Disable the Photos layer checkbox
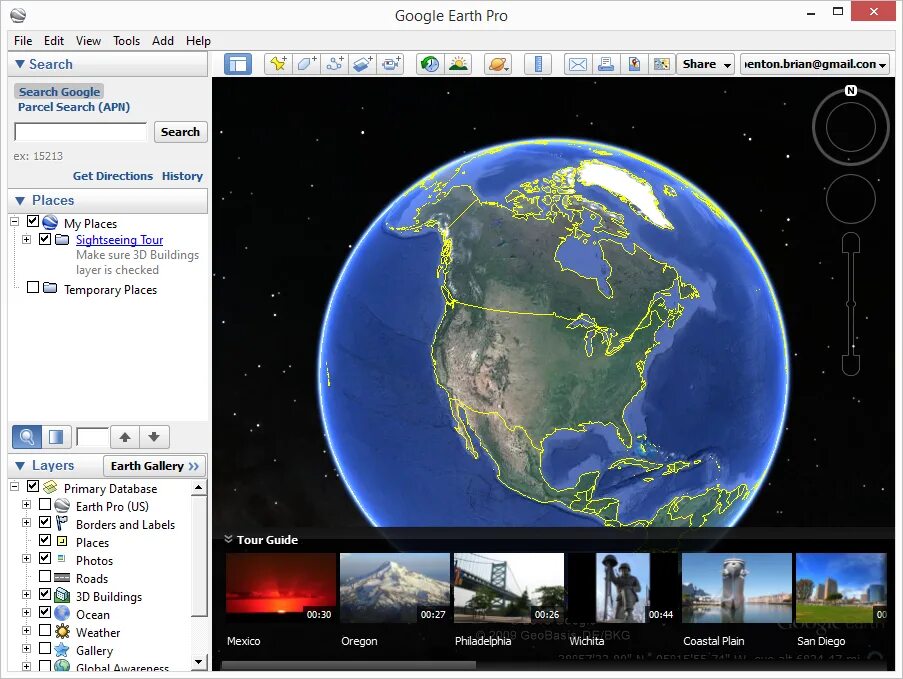This screenshot has height=679, width=903. 45,557
